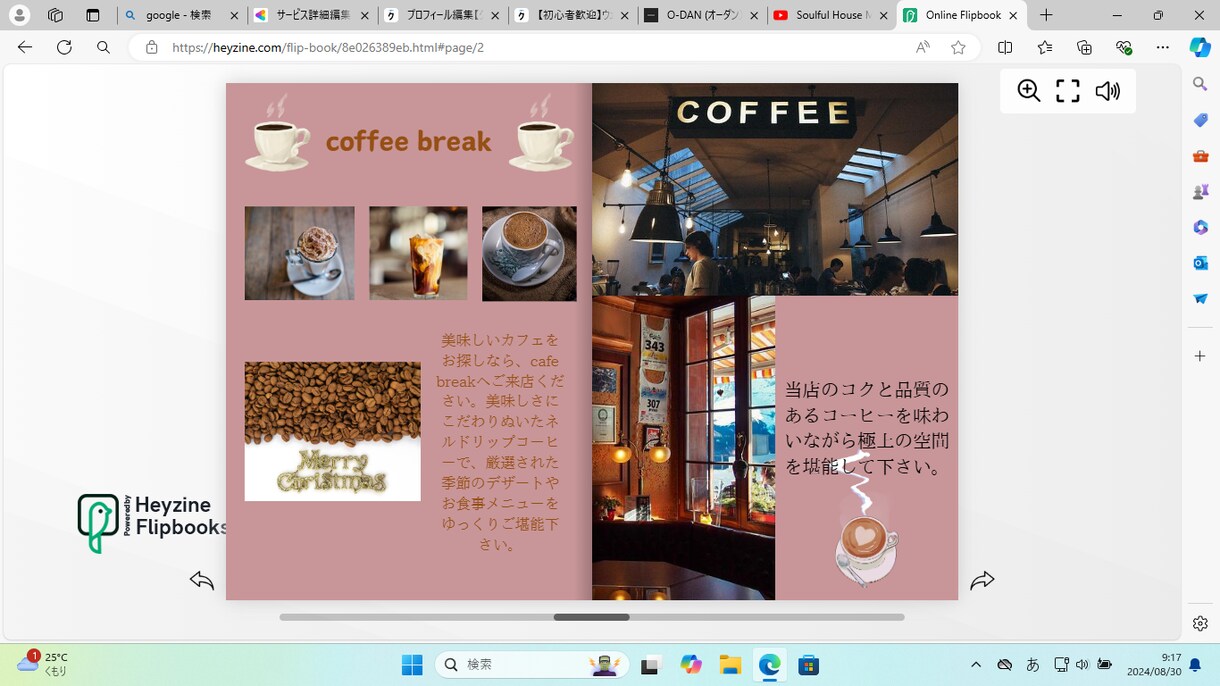Flip to the next page arrow
The height and width of the screenshot is (686, 1220).
982,580
